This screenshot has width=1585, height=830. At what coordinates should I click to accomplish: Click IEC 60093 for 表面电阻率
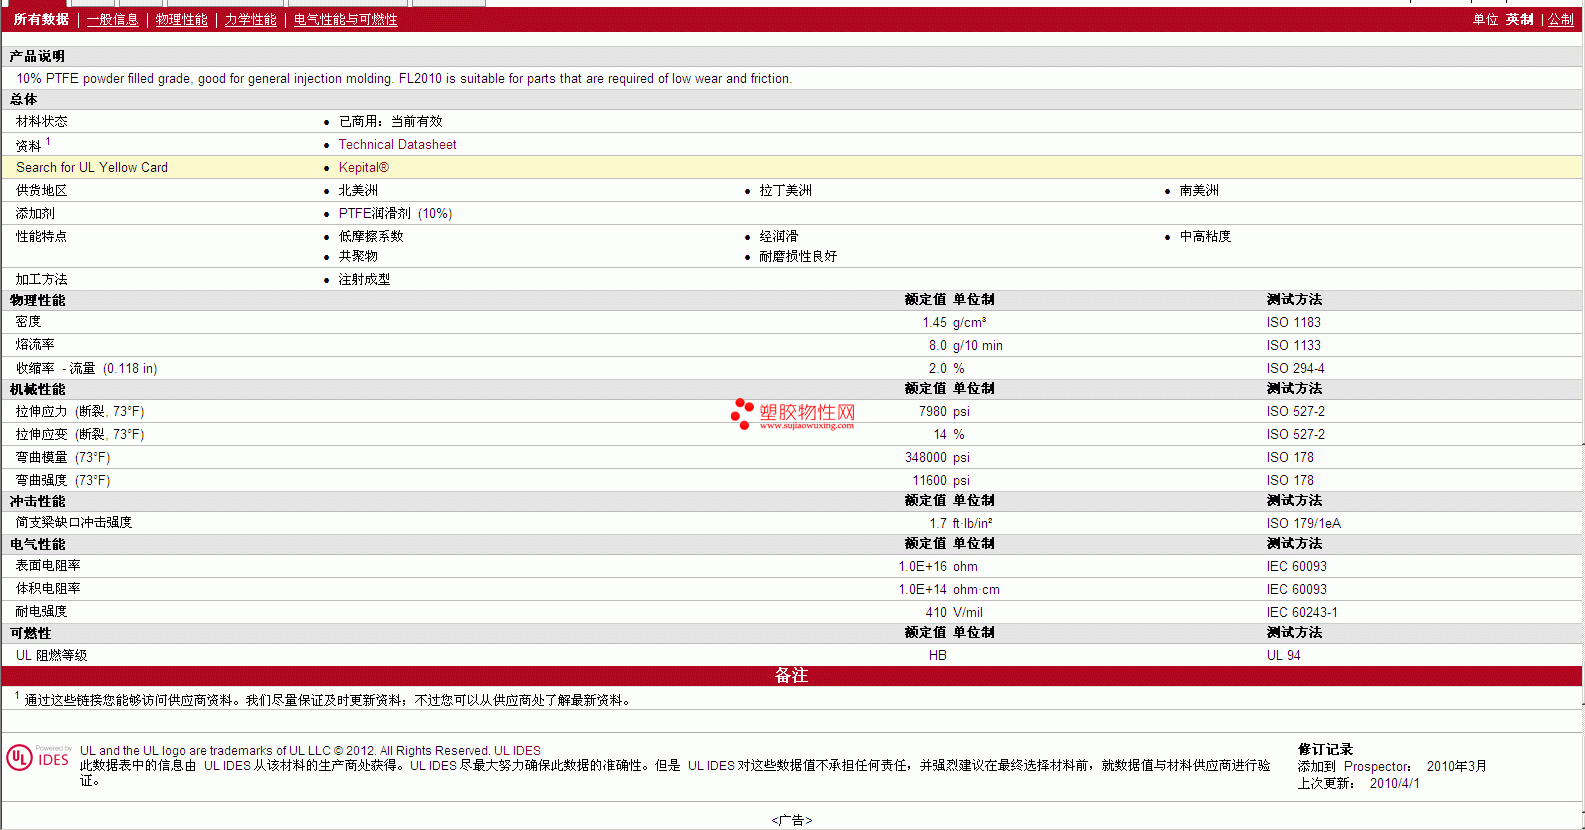1296,566
